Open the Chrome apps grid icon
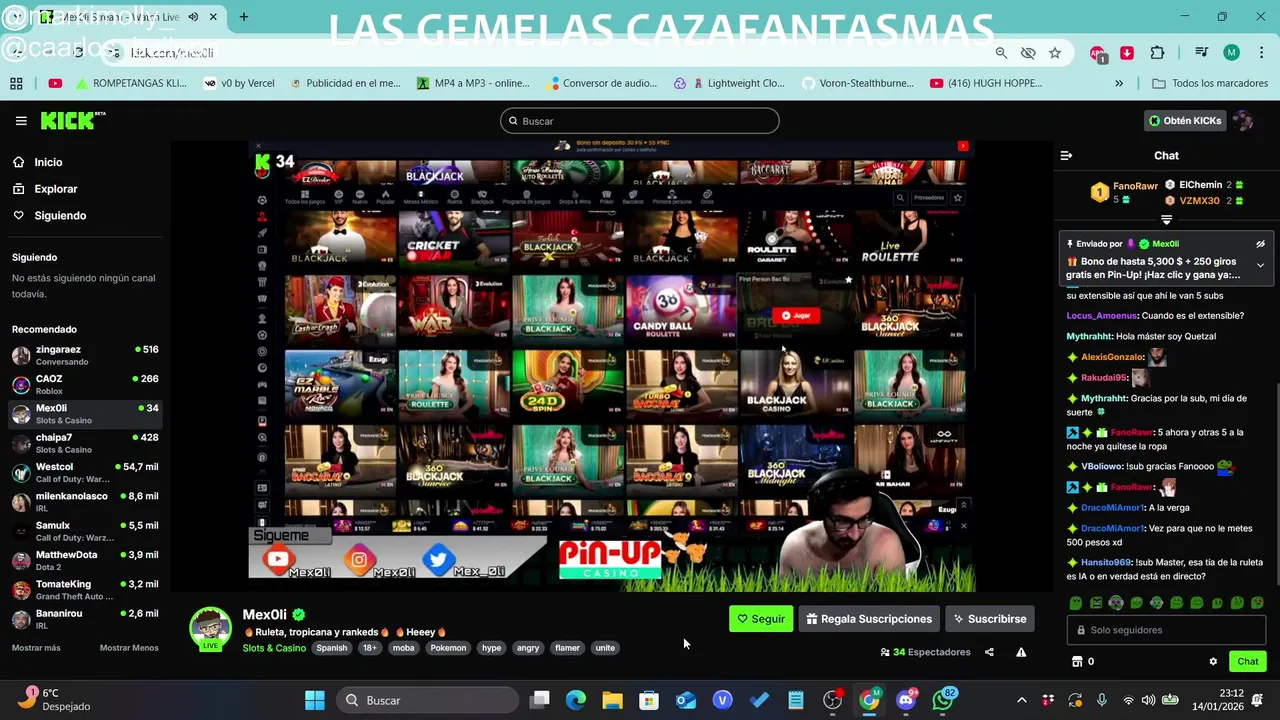This screenshot has width=1280, height=720. (x=16, y=83)
